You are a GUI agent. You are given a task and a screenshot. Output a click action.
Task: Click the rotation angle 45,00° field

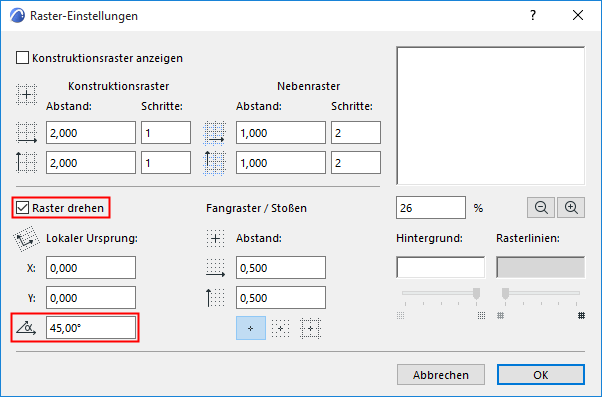click(x=91, y=328)
